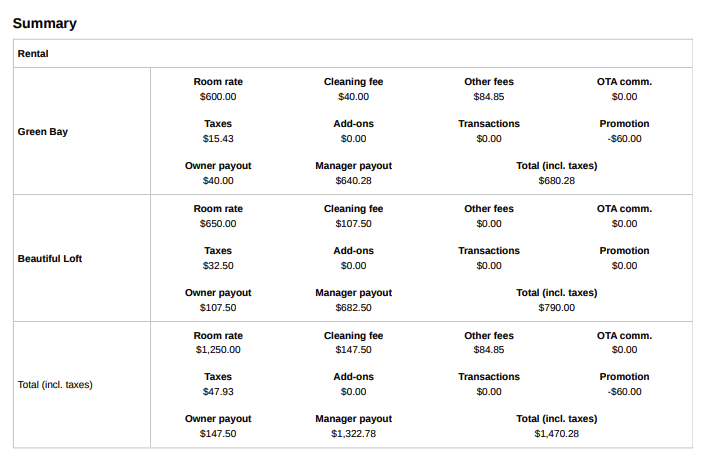
Task: Select Green Bay other fees $84.85
Action: tap(489, 96)
